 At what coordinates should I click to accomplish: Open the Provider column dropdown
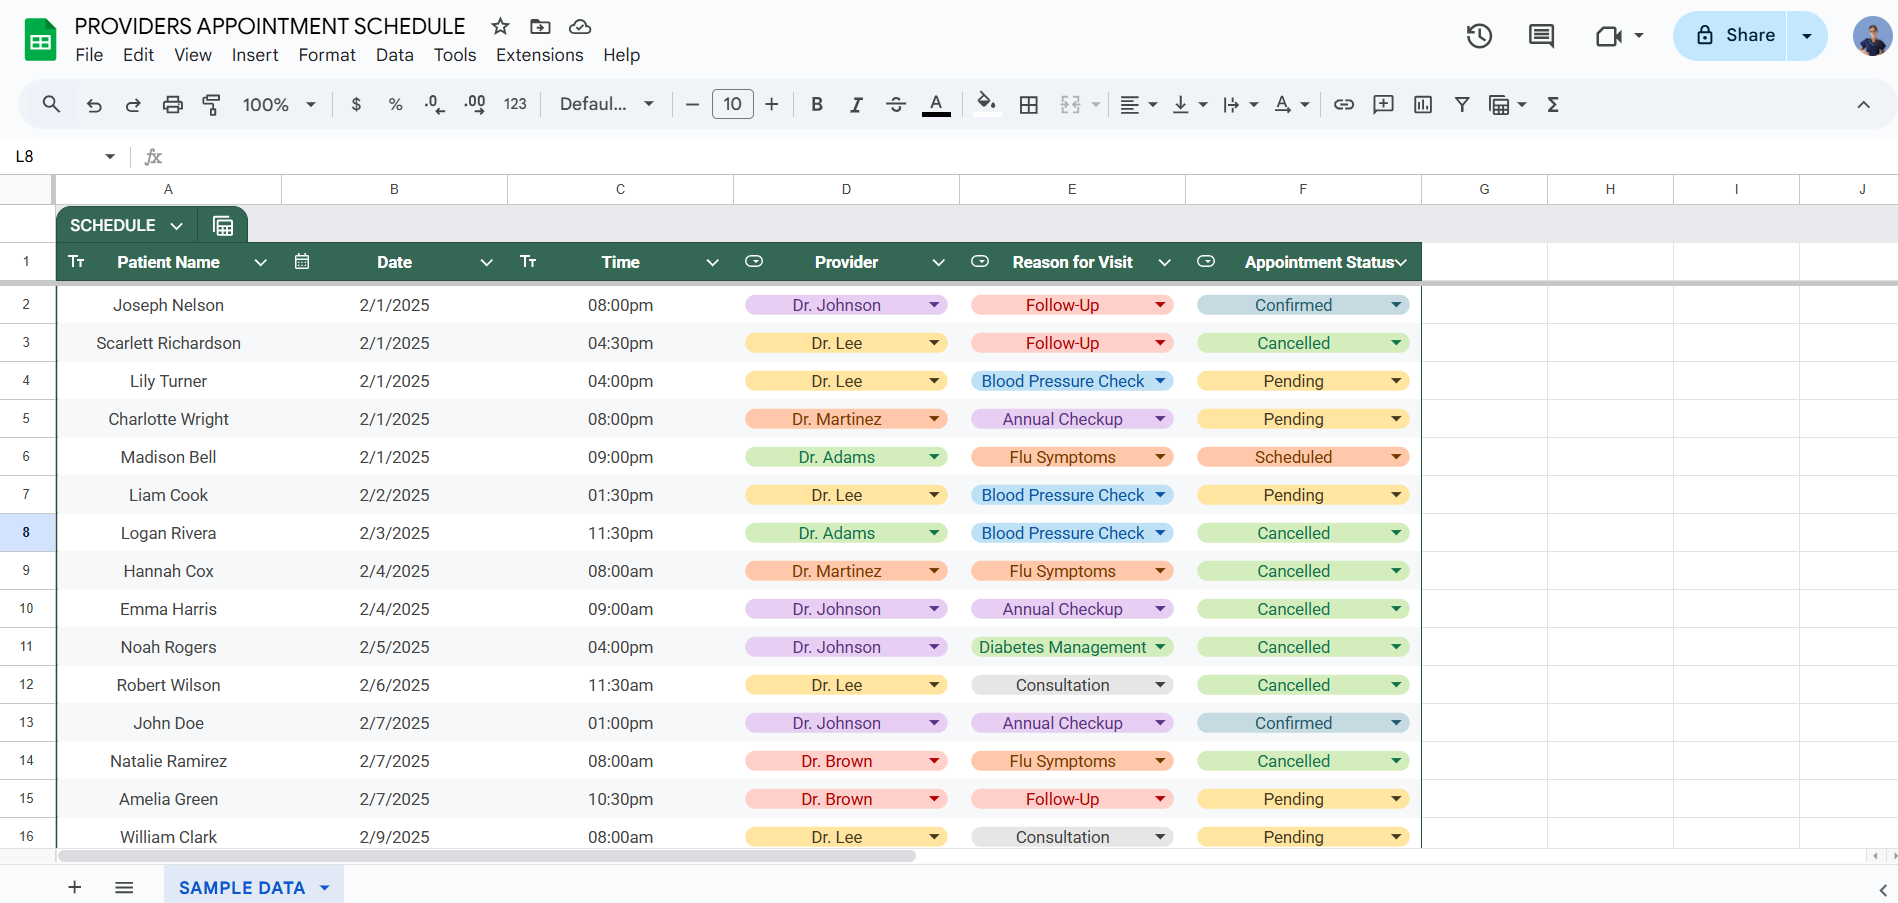pos(938,262)
